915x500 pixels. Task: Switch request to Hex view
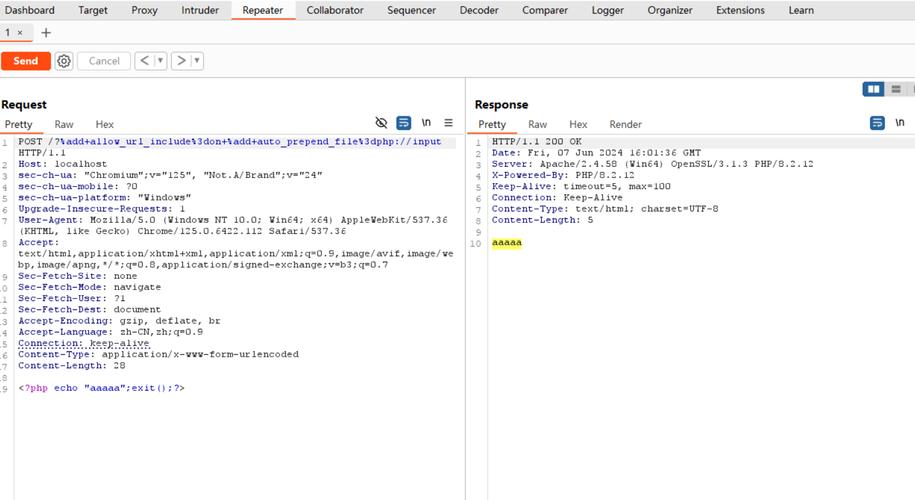coord(104,124)
